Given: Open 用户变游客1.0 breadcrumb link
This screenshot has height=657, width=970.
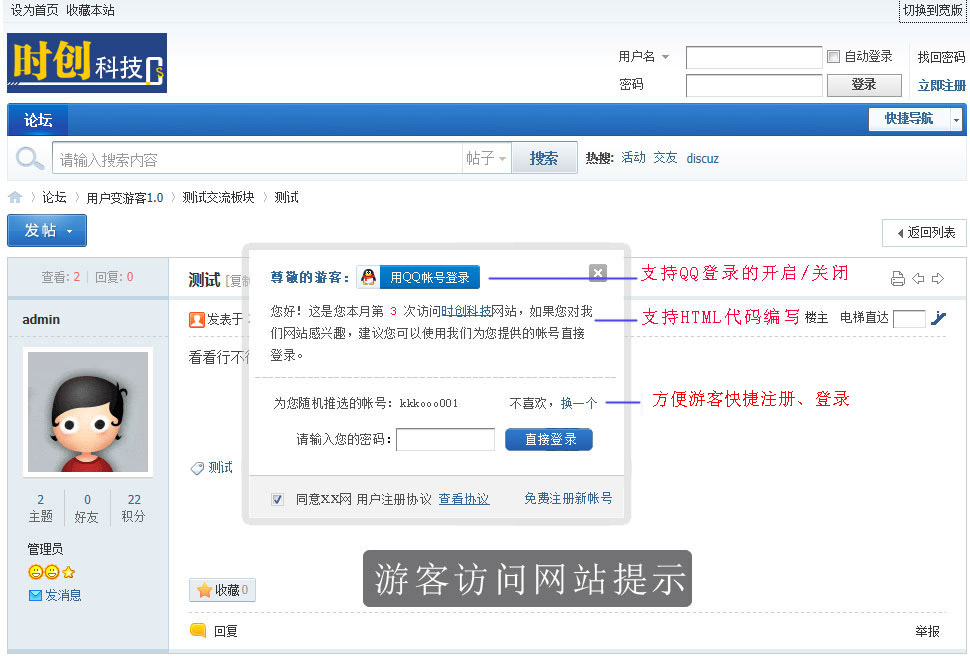Looking at the screenshot, I should (125, 197).
